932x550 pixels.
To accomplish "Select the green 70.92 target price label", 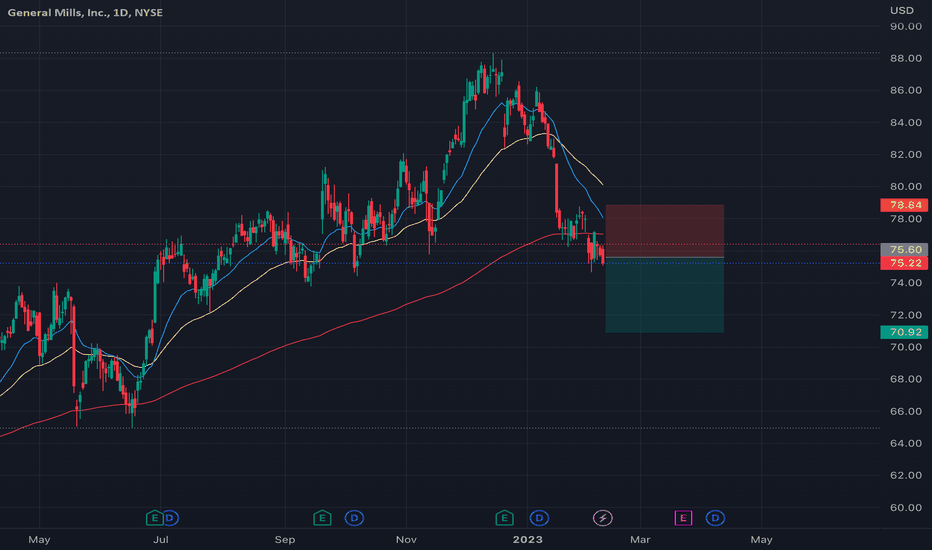I will (903, 332).
